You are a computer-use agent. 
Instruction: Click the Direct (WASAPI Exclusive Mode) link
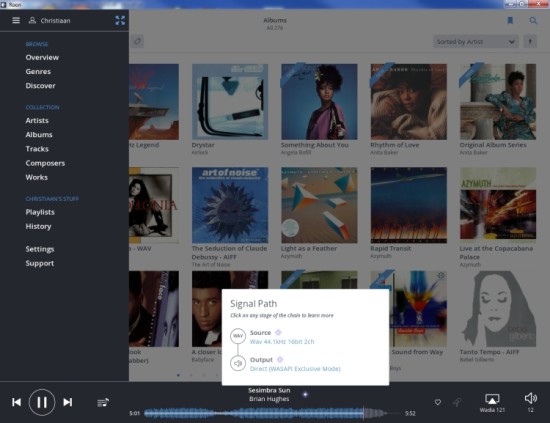pos(295,369)
